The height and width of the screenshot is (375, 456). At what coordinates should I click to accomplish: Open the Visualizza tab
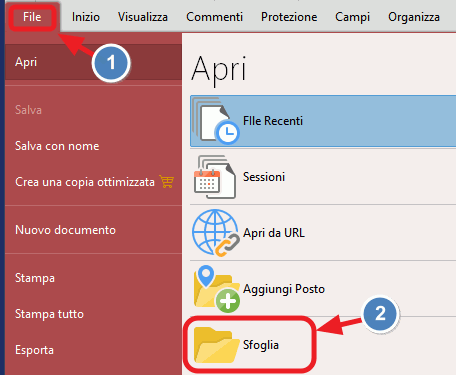pos(143,17)
